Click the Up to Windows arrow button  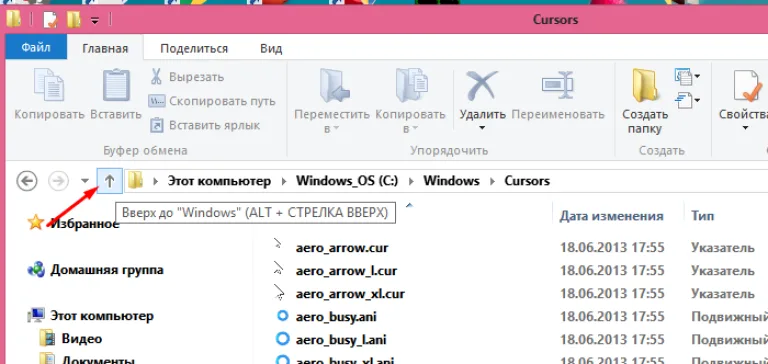[110, 181]
